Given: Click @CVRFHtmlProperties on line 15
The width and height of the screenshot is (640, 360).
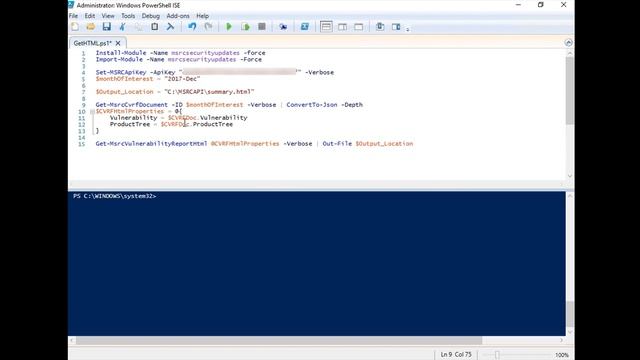Looking at the screenshot, I should 245,144.
